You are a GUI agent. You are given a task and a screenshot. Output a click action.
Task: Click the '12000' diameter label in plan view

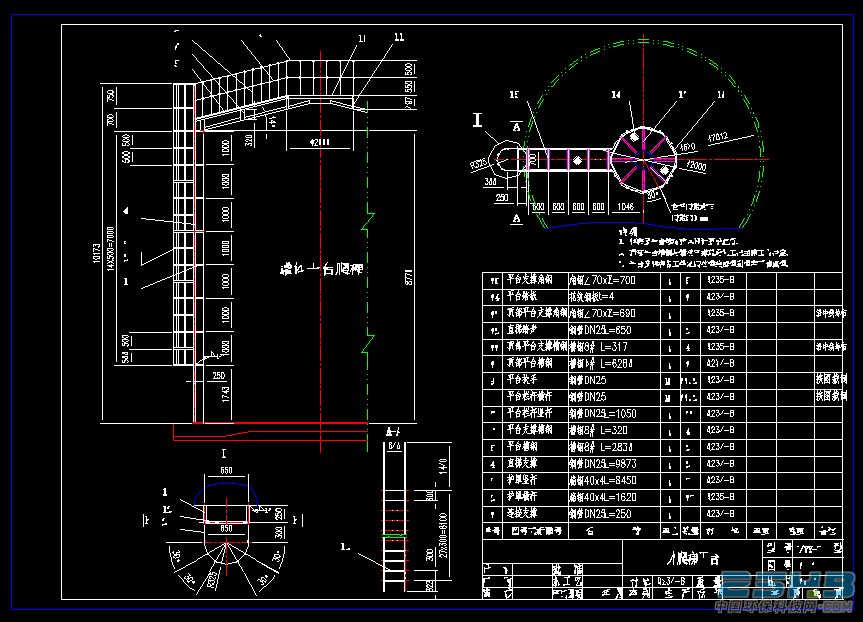pyautogui.click(x=696, y=165)
